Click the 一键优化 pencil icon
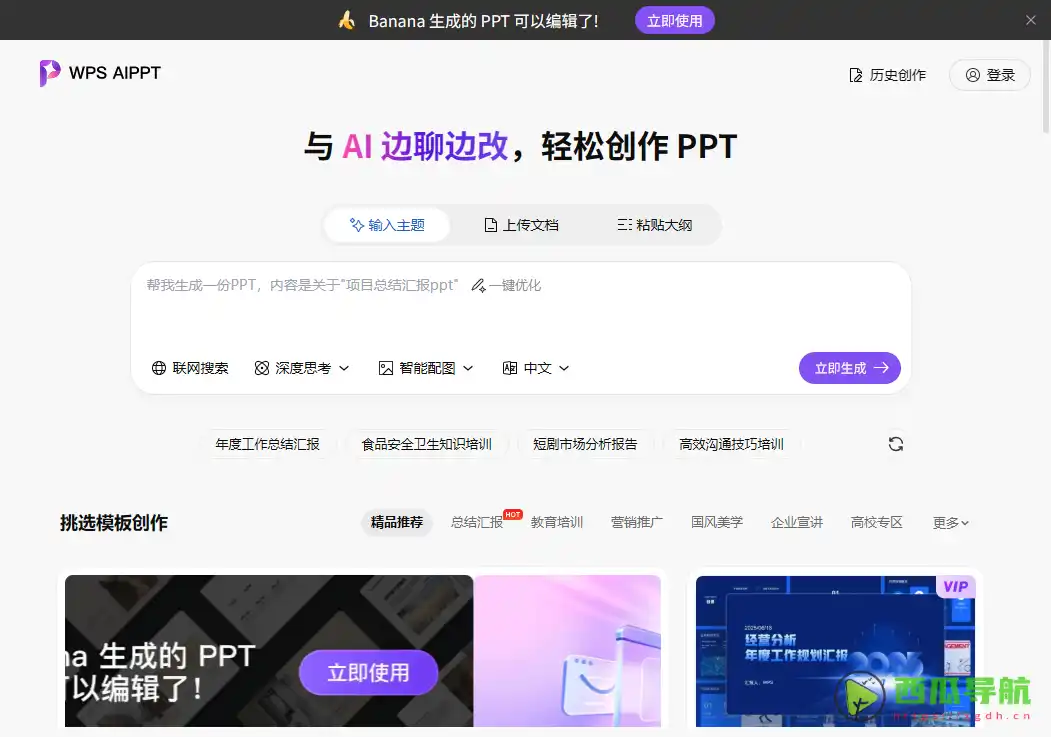This screenshot has height=737, width=1051. tap(479, 285)
